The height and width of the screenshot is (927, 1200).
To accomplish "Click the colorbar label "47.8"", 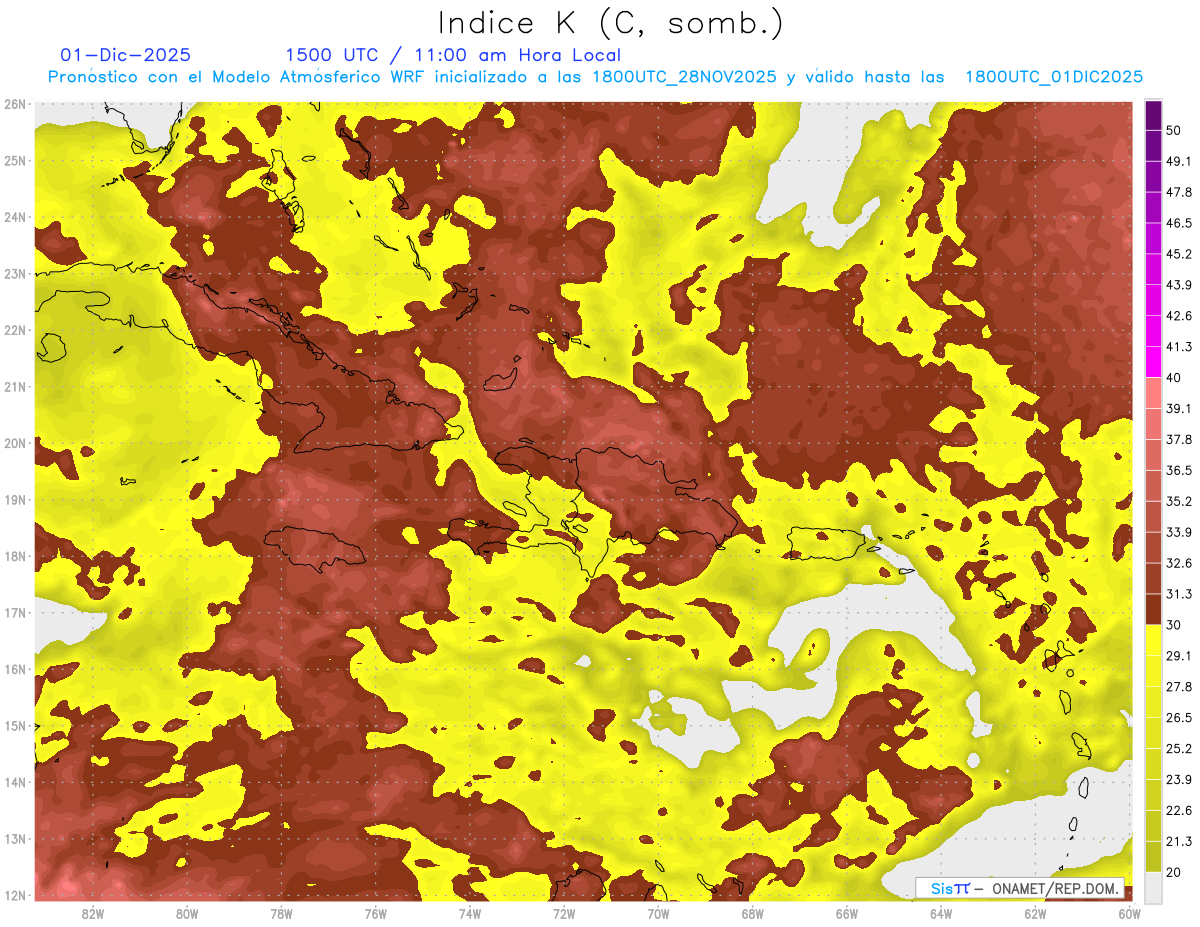I will coord(1179,191).
